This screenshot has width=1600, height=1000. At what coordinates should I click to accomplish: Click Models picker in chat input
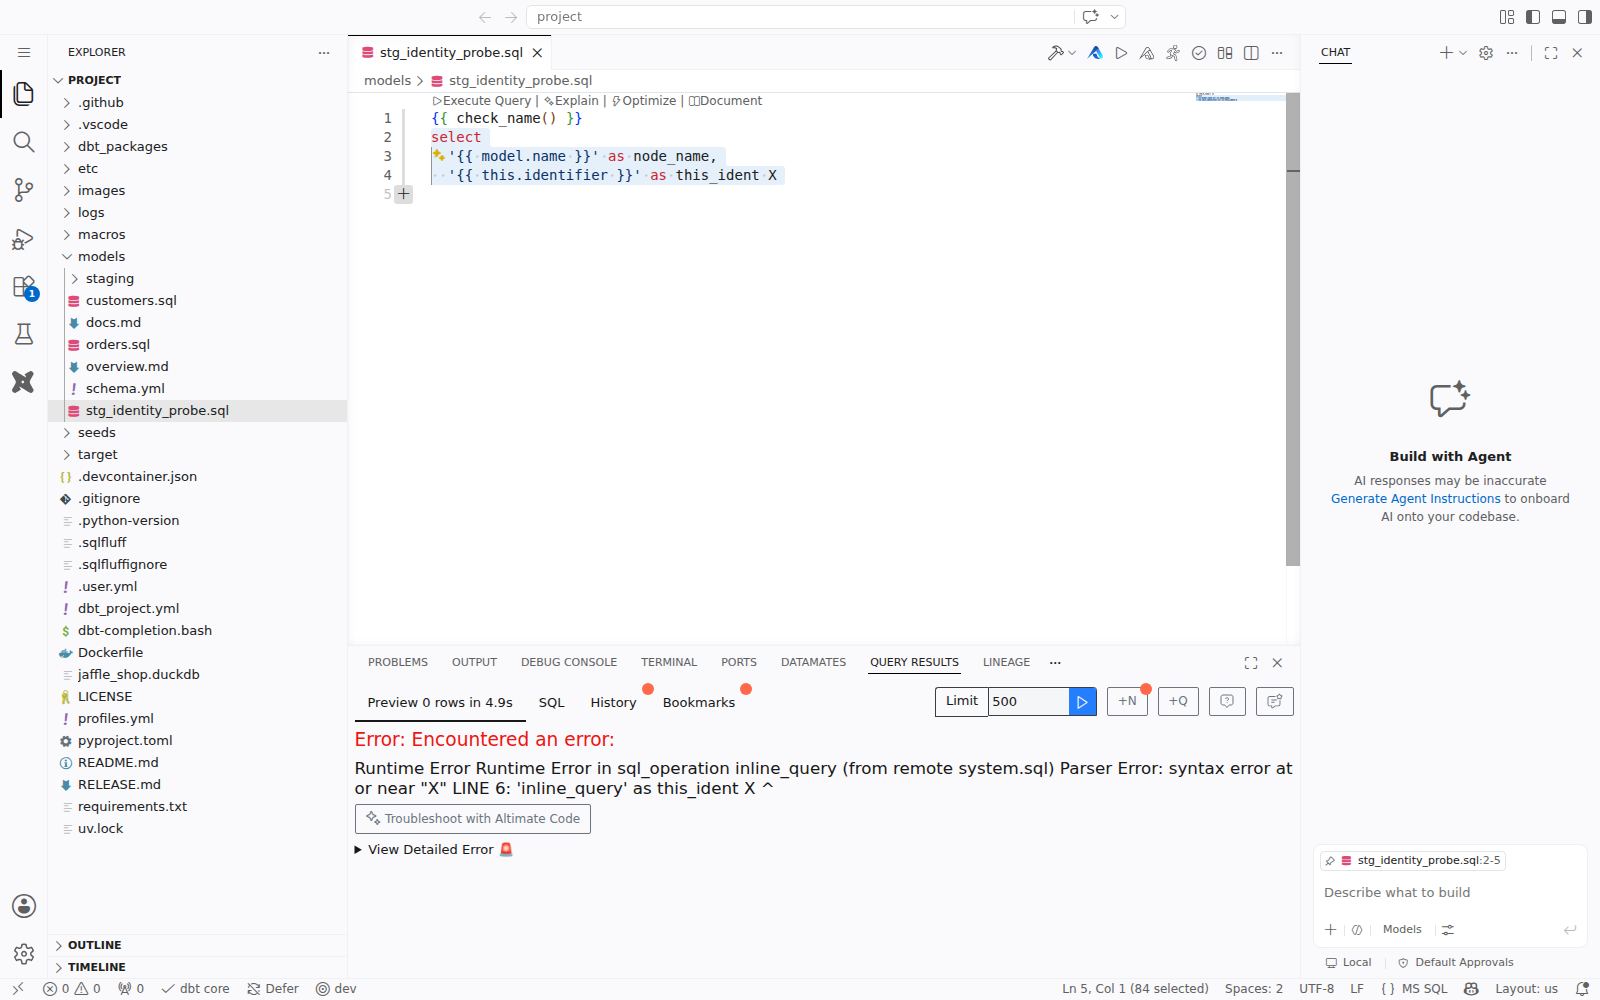pos(1402,930)
